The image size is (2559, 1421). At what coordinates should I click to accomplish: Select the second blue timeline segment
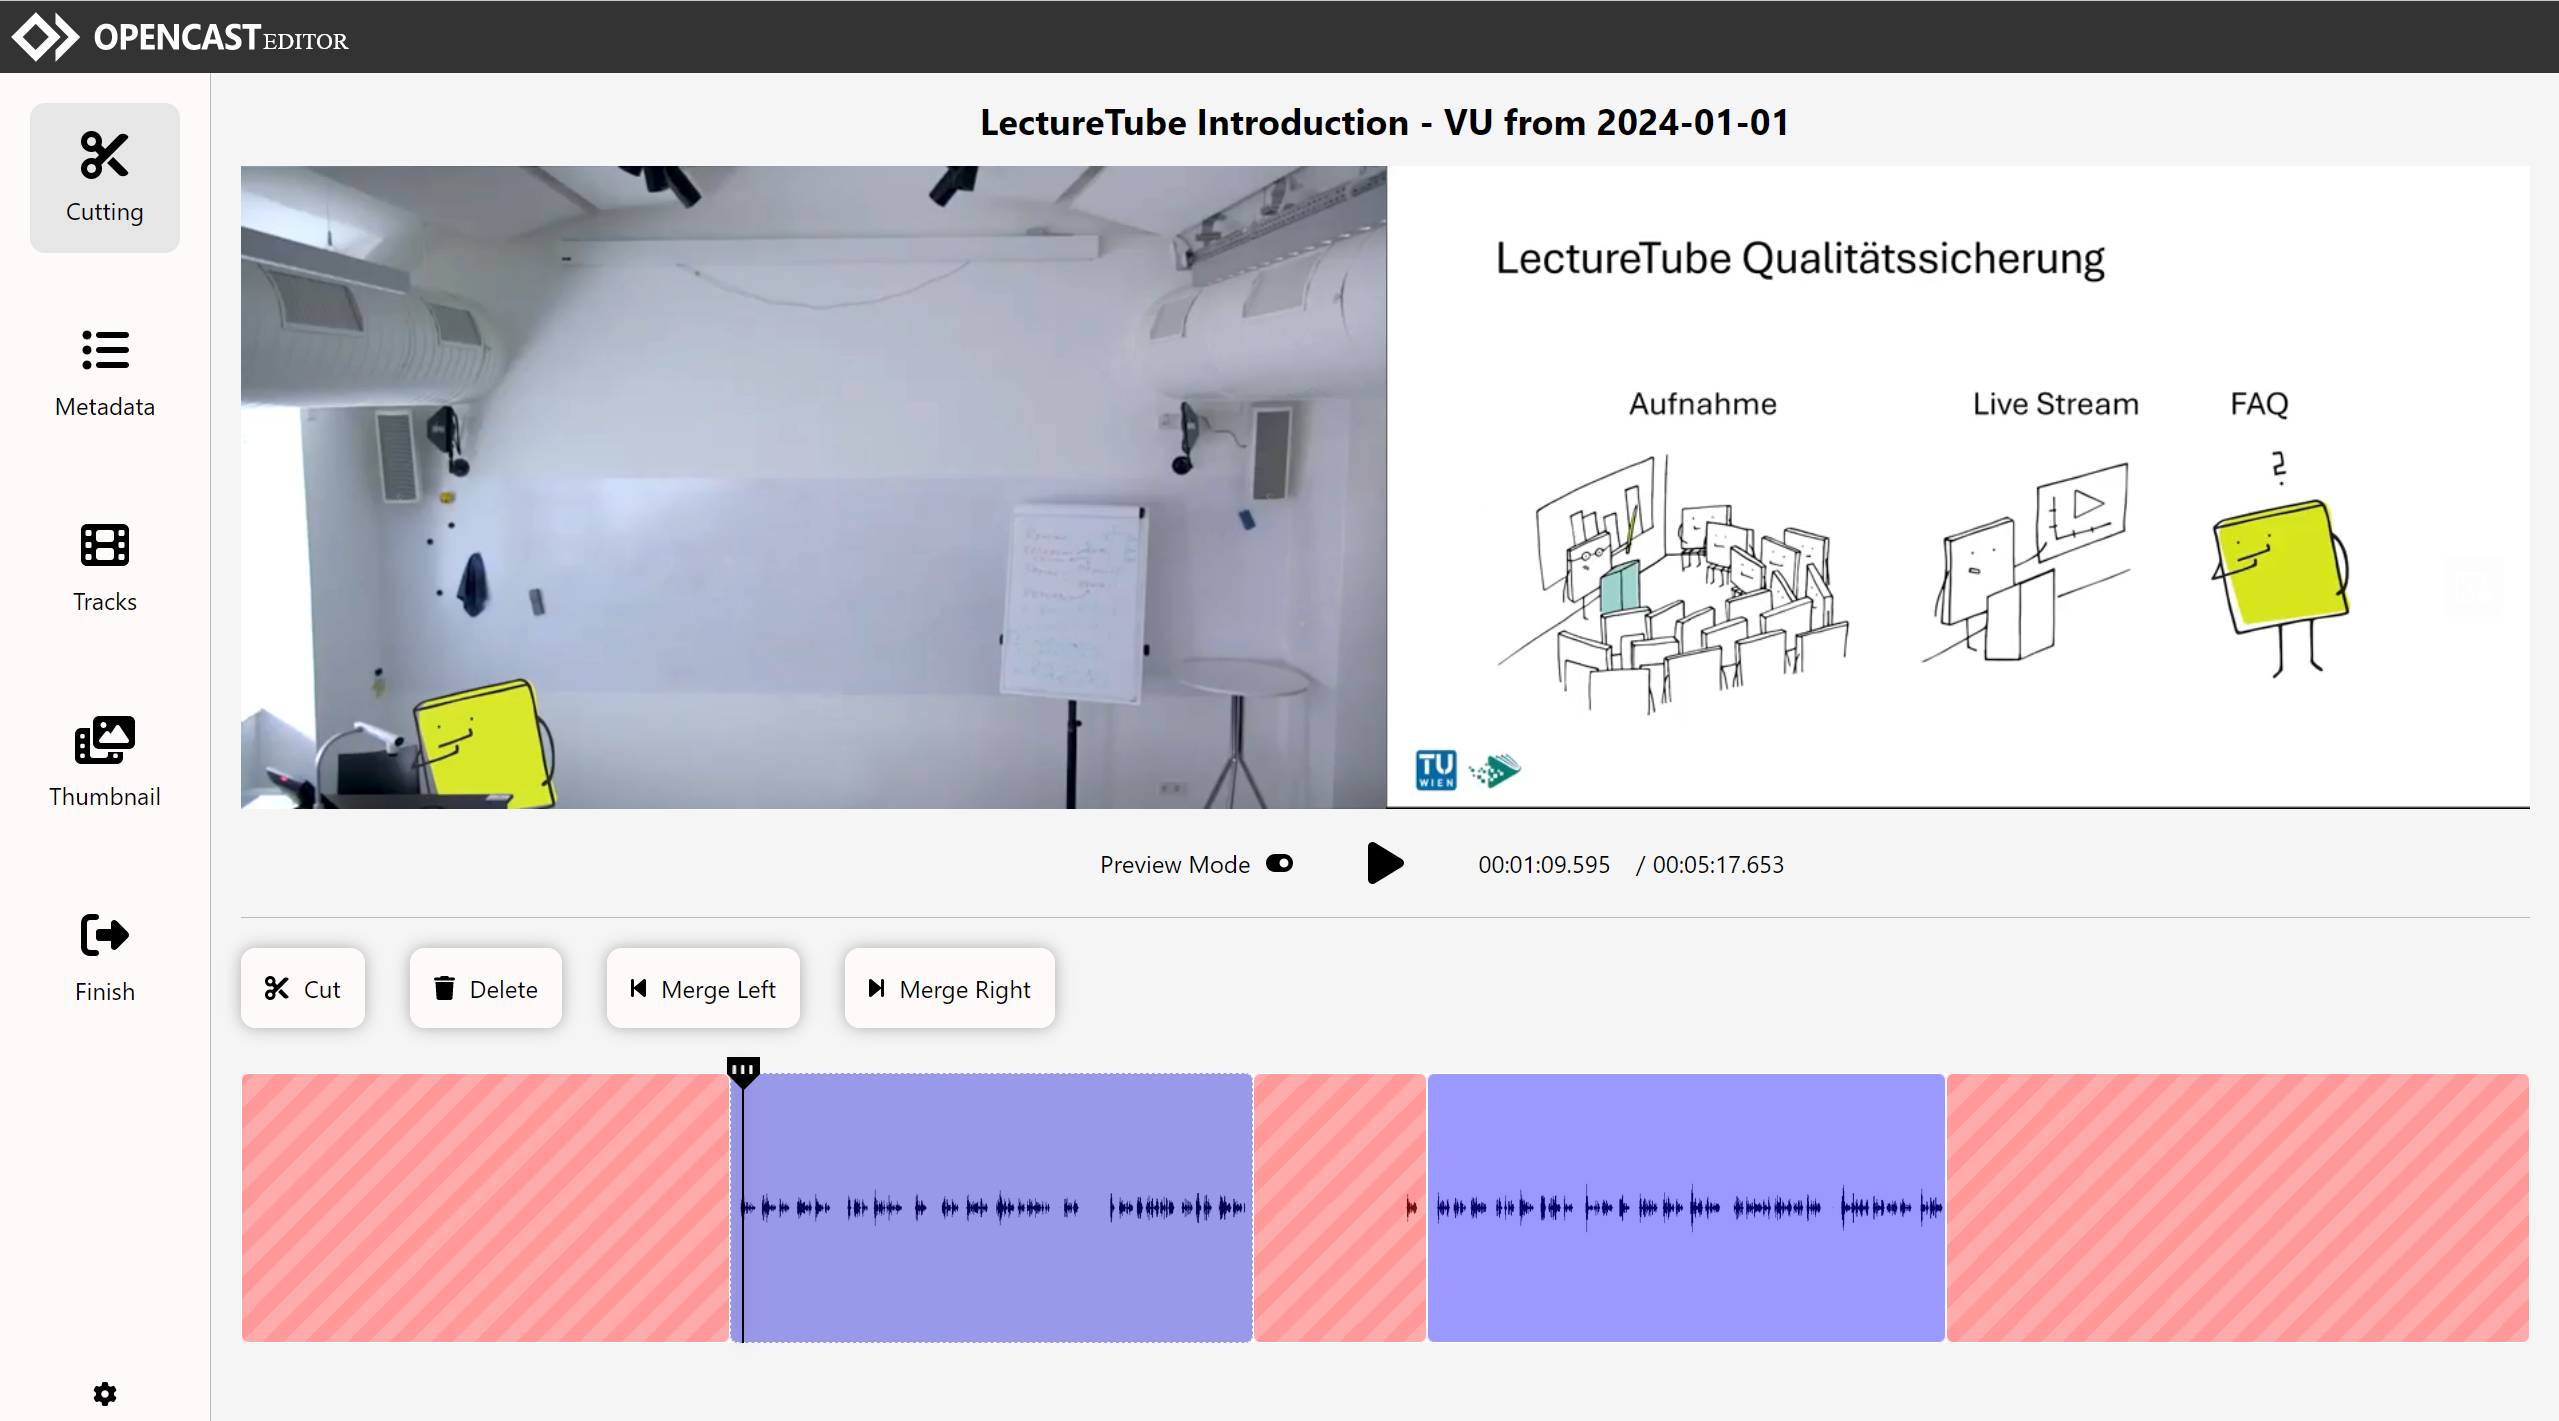click(x=1686, y=1208)
